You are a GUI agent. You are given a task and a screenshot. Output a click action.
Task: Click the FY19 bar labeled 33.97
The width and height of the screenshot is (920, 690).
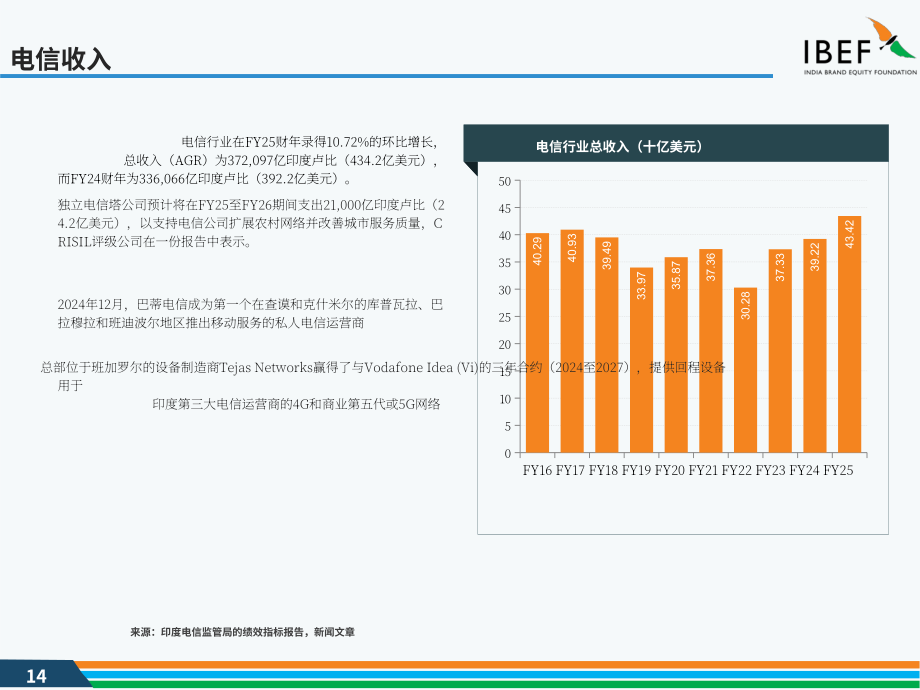point(641,360)
